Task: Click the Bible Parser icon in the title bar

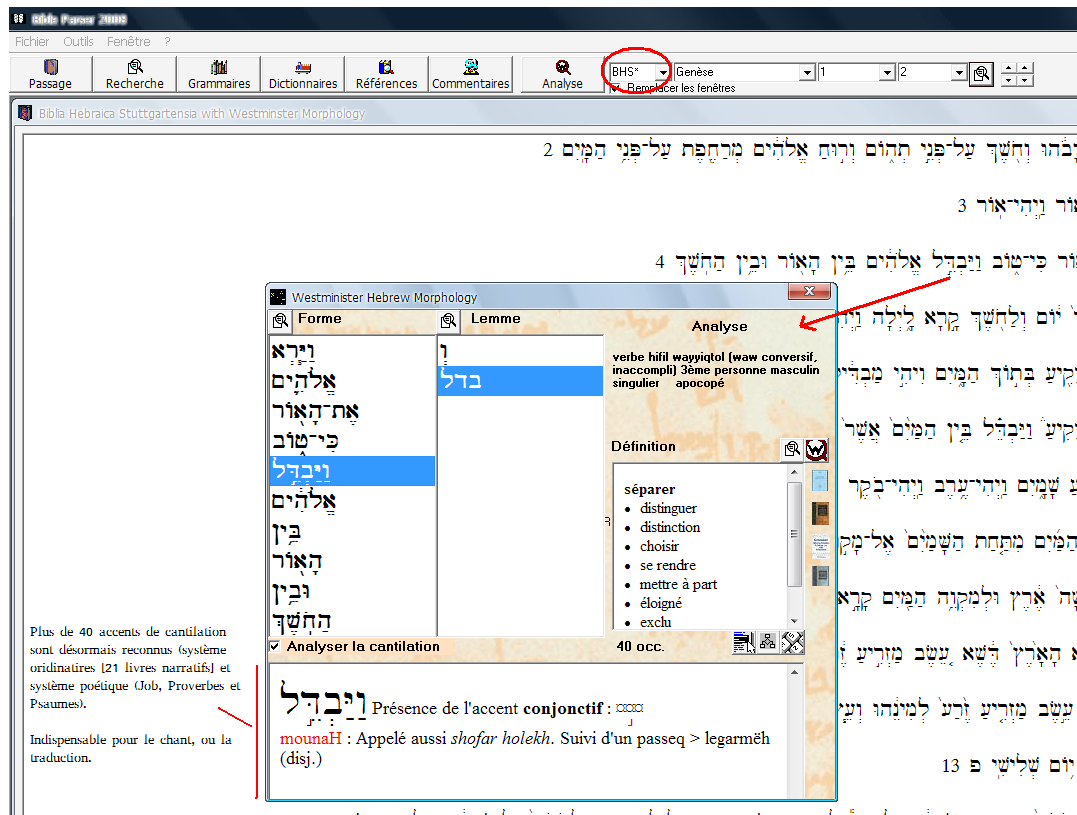Action: pyautogui.click(x=19, y=19)
